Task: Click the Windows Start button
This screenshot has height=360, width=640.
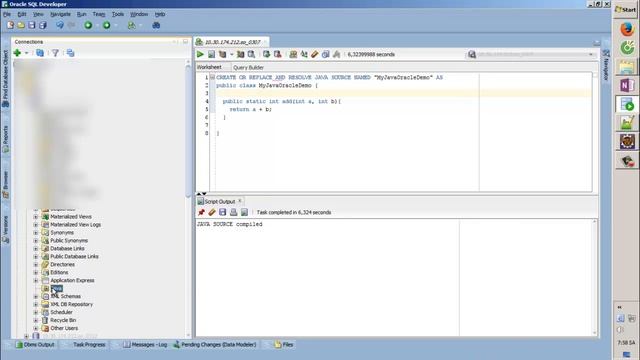Action: [x=625, y=9]
